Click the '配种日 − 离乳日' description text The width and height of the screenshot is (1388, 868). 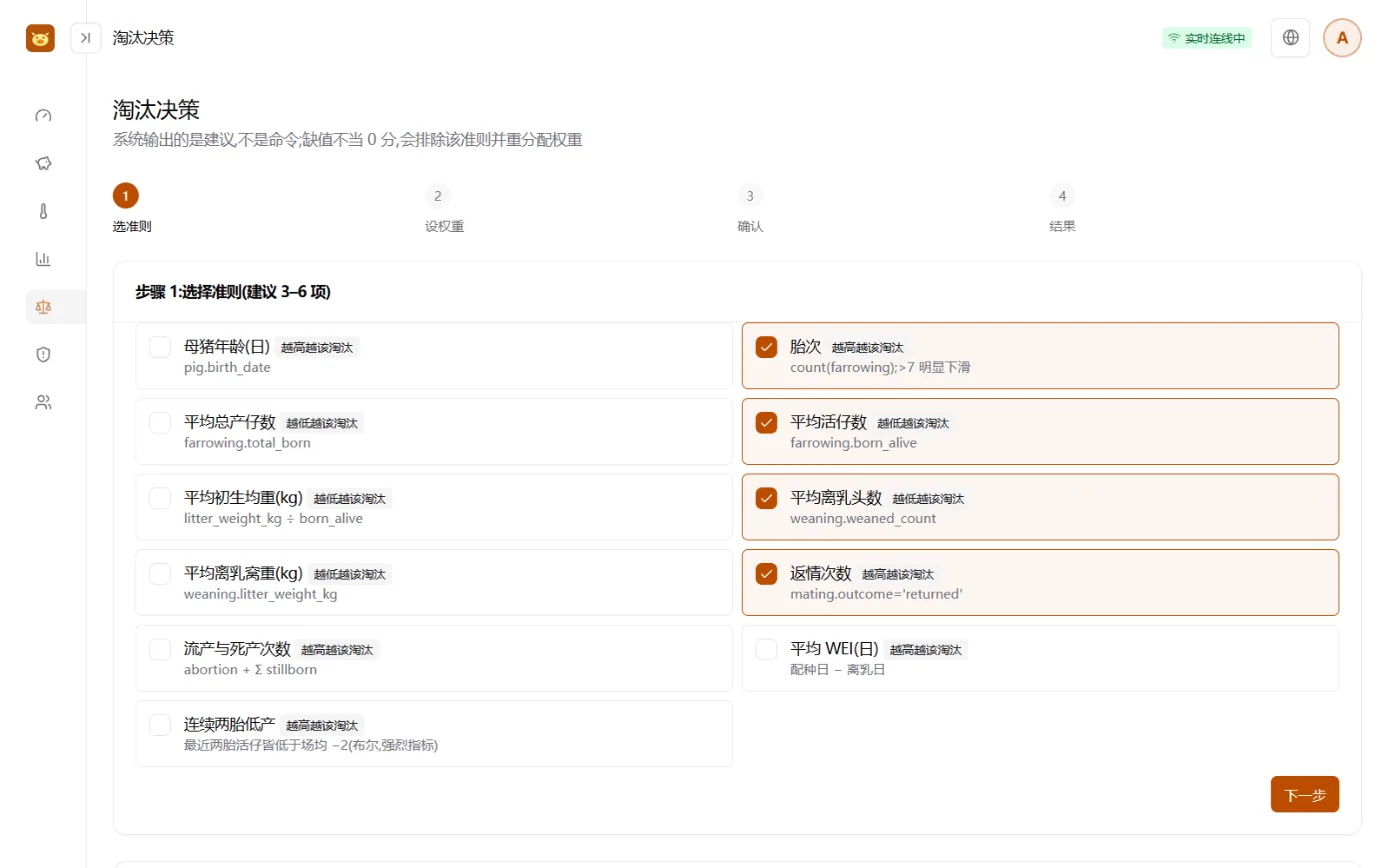pos(837,669)
